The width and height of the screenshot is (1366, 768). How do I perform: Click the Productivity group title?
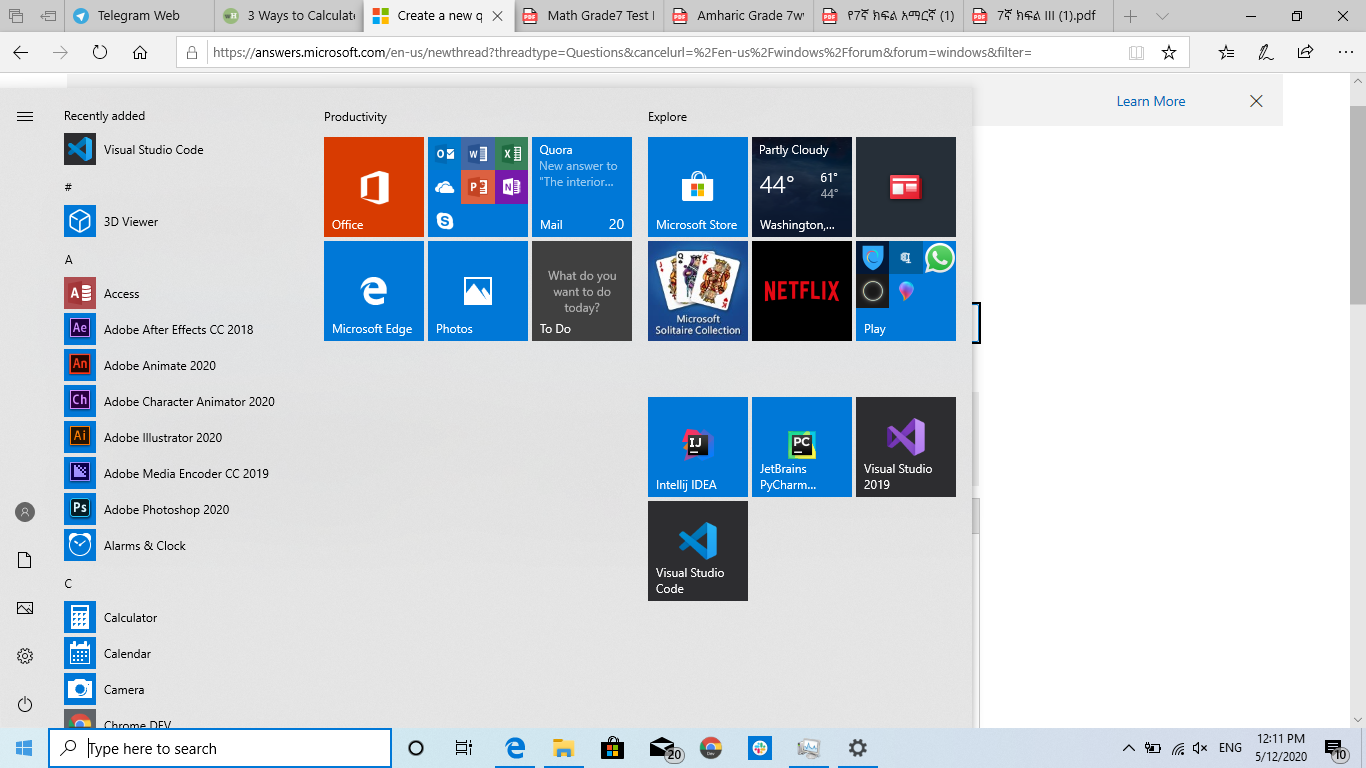coord(355,117)
